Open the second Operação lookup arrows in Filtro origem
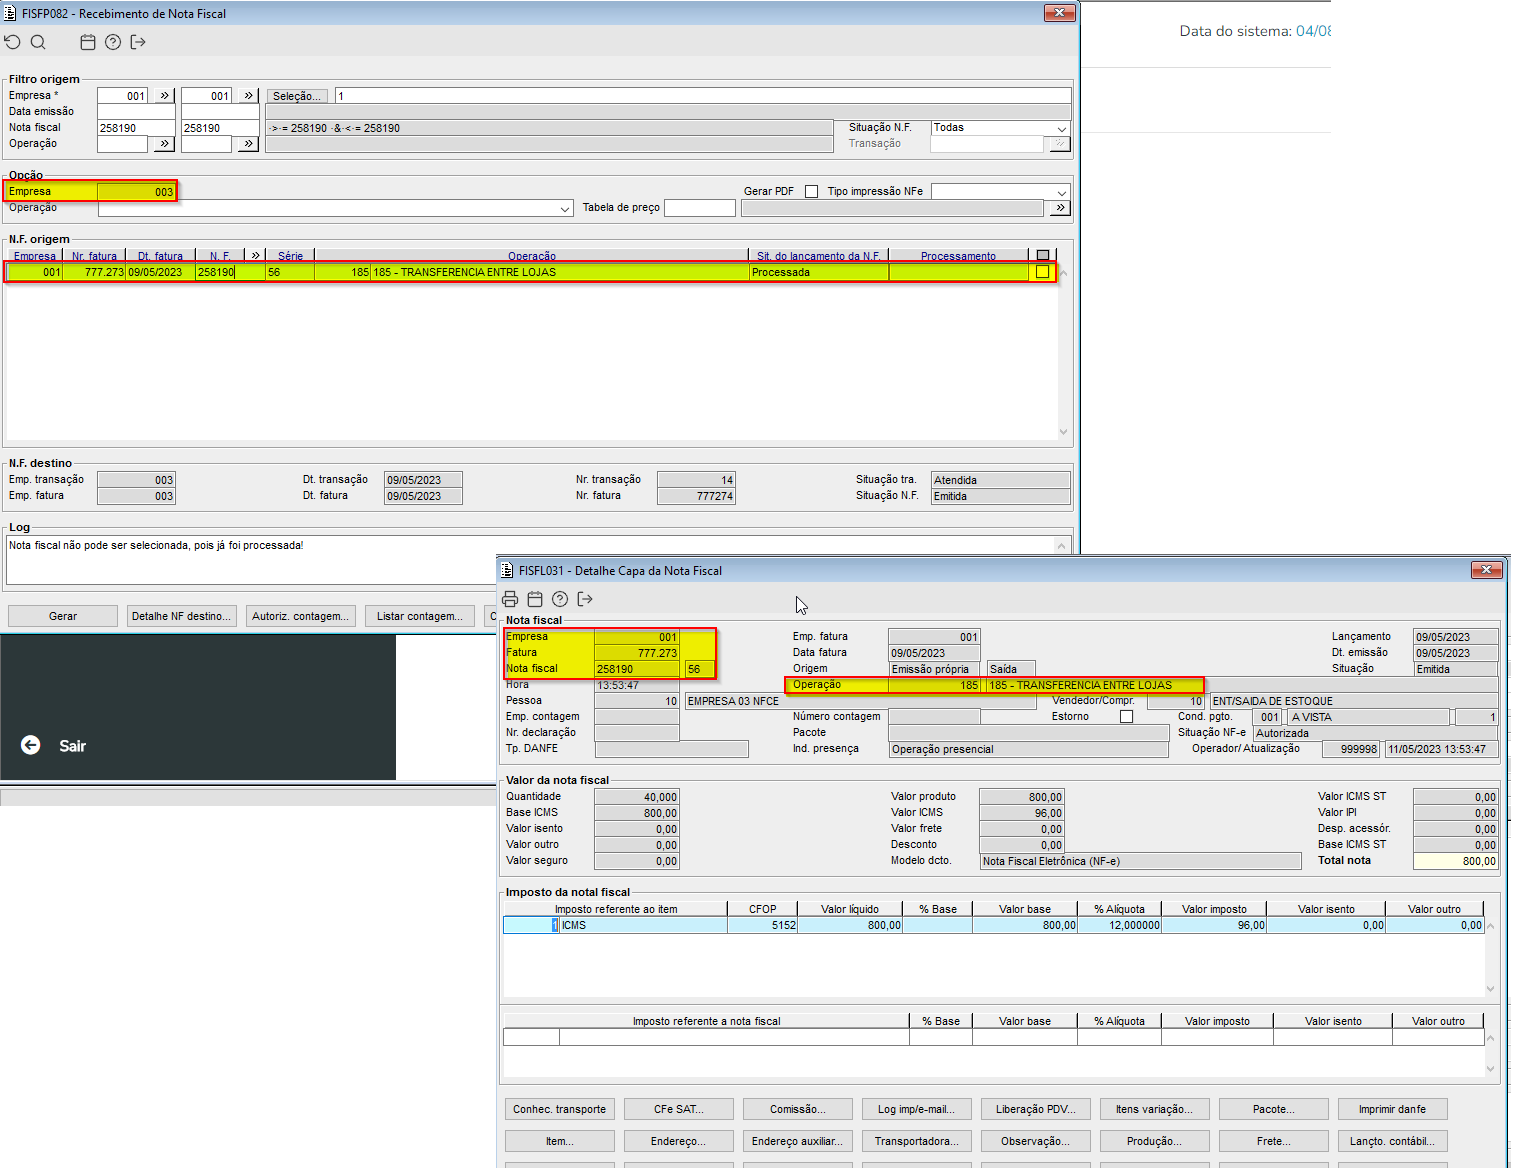Screen dimensions: 1513x1168 pyautogui.click(x=249, y=144)
